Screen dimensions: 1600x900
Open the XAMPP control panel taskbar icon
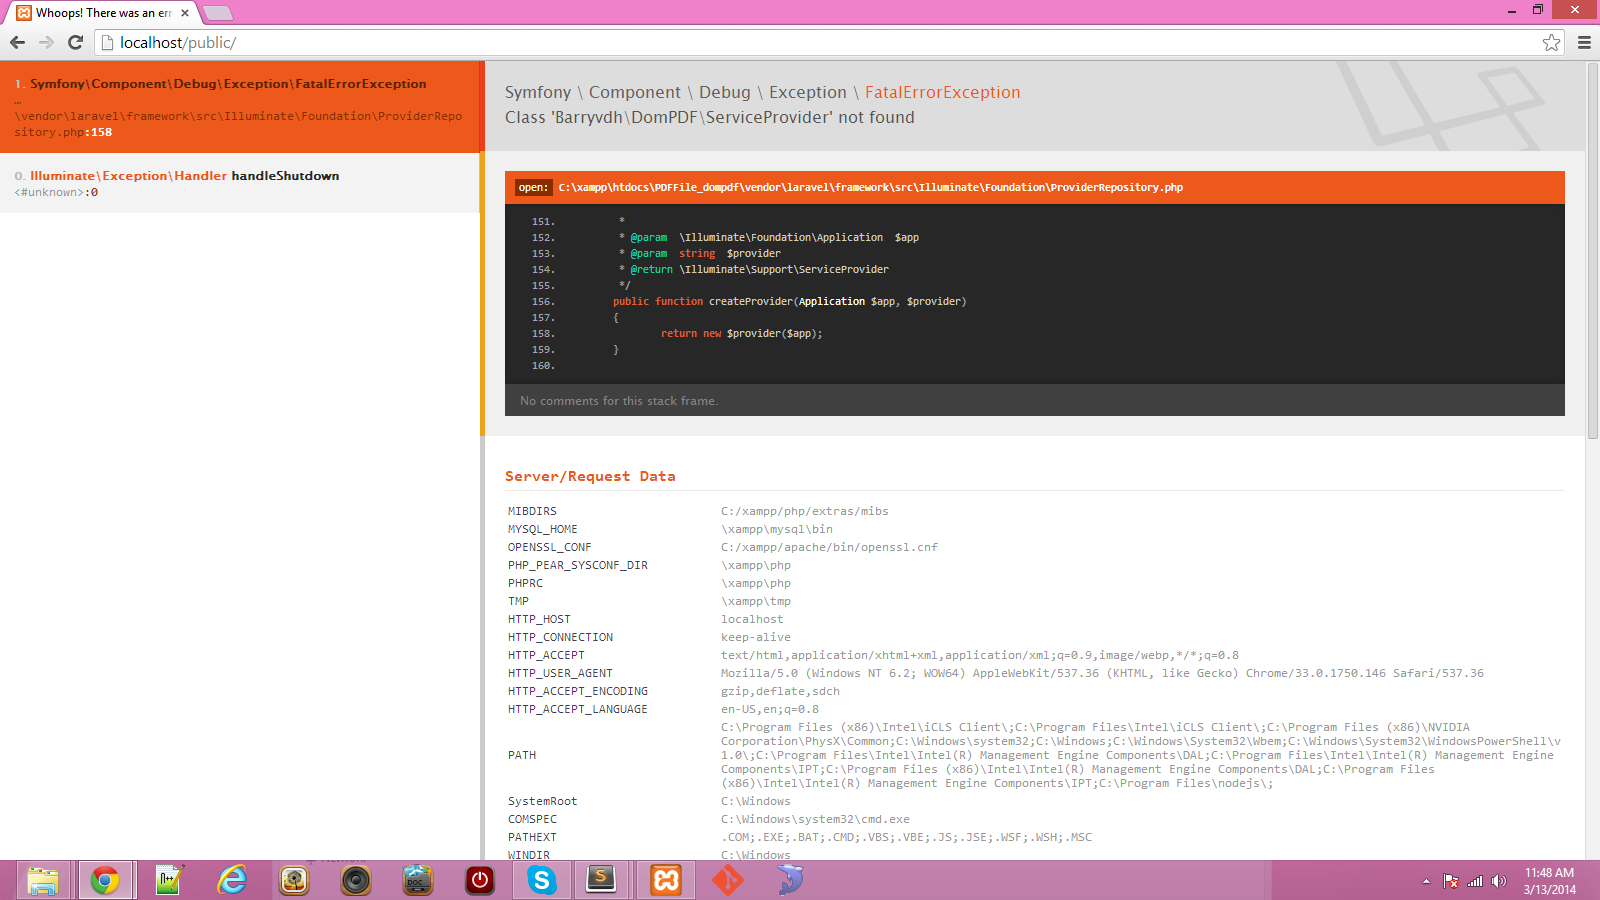pyautogui.click(x=666, y=880)
